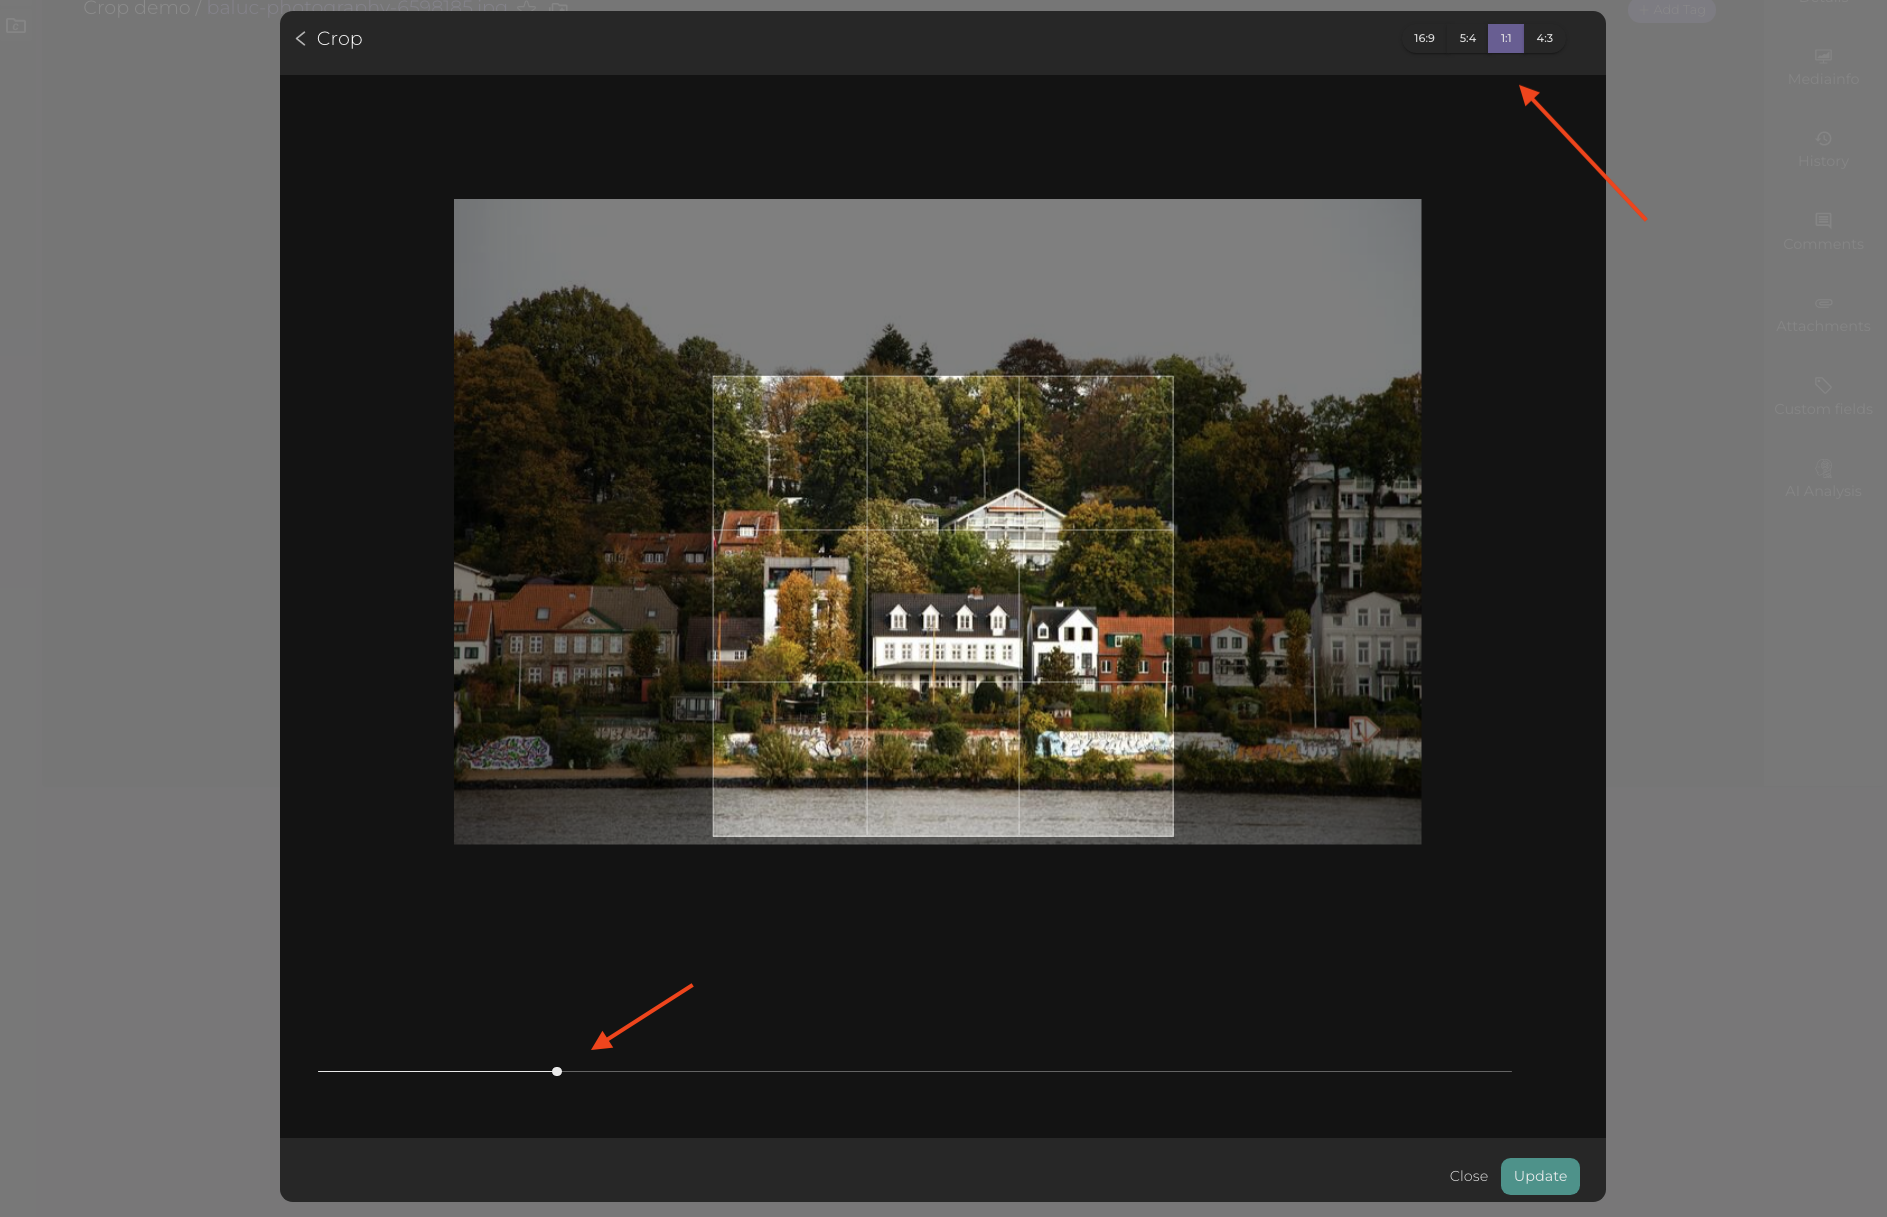
Task: Open the Comments panel icon
Action: pyautogui.click(x=1823, y=220)
